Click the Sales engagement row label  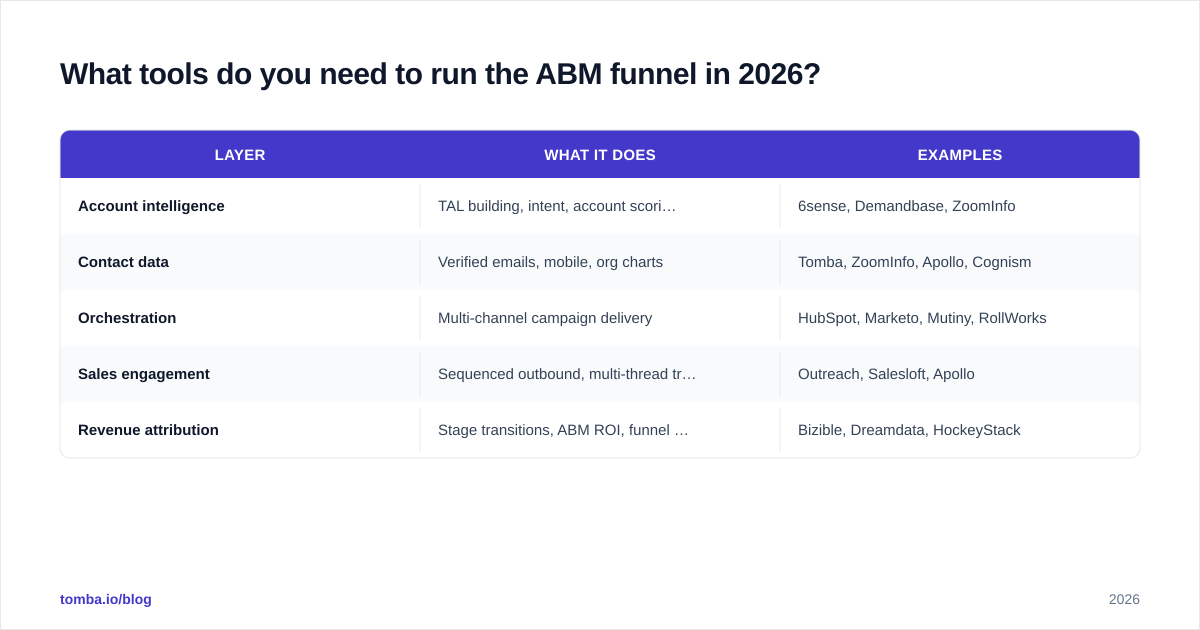(x=144, y=374)
